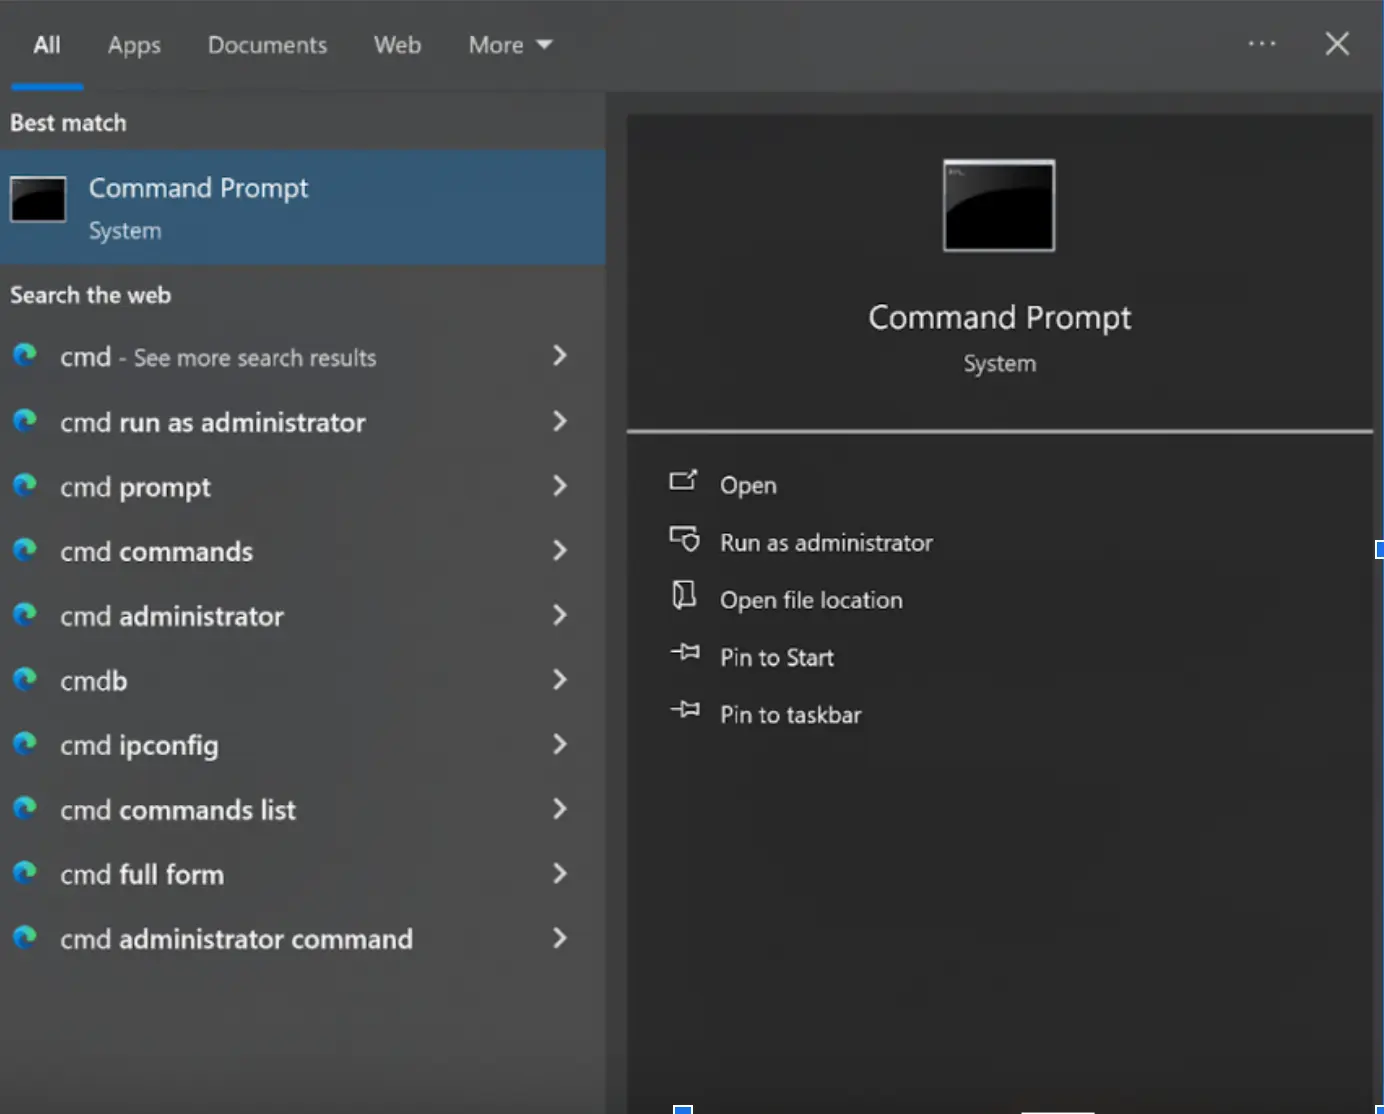This screenshot has height=1114, width=1384.
Task: Click Edge icon beside 'cmd administrator'
Action: pyautogui.click(x=25, y=614)
